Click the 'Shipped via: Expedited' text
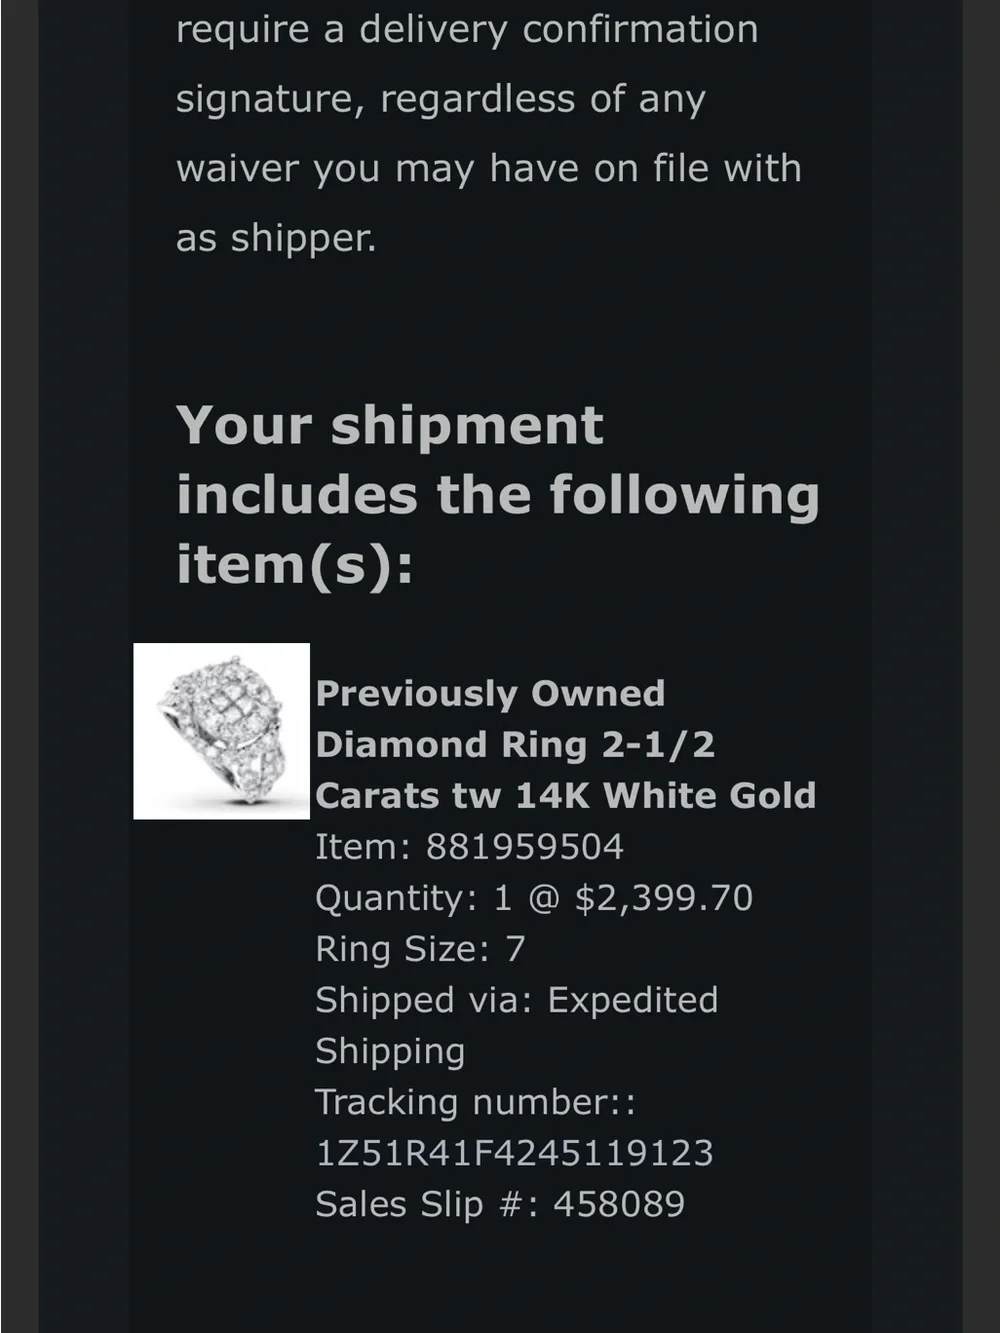Screen dimensions: 1000x1333 517,1000
